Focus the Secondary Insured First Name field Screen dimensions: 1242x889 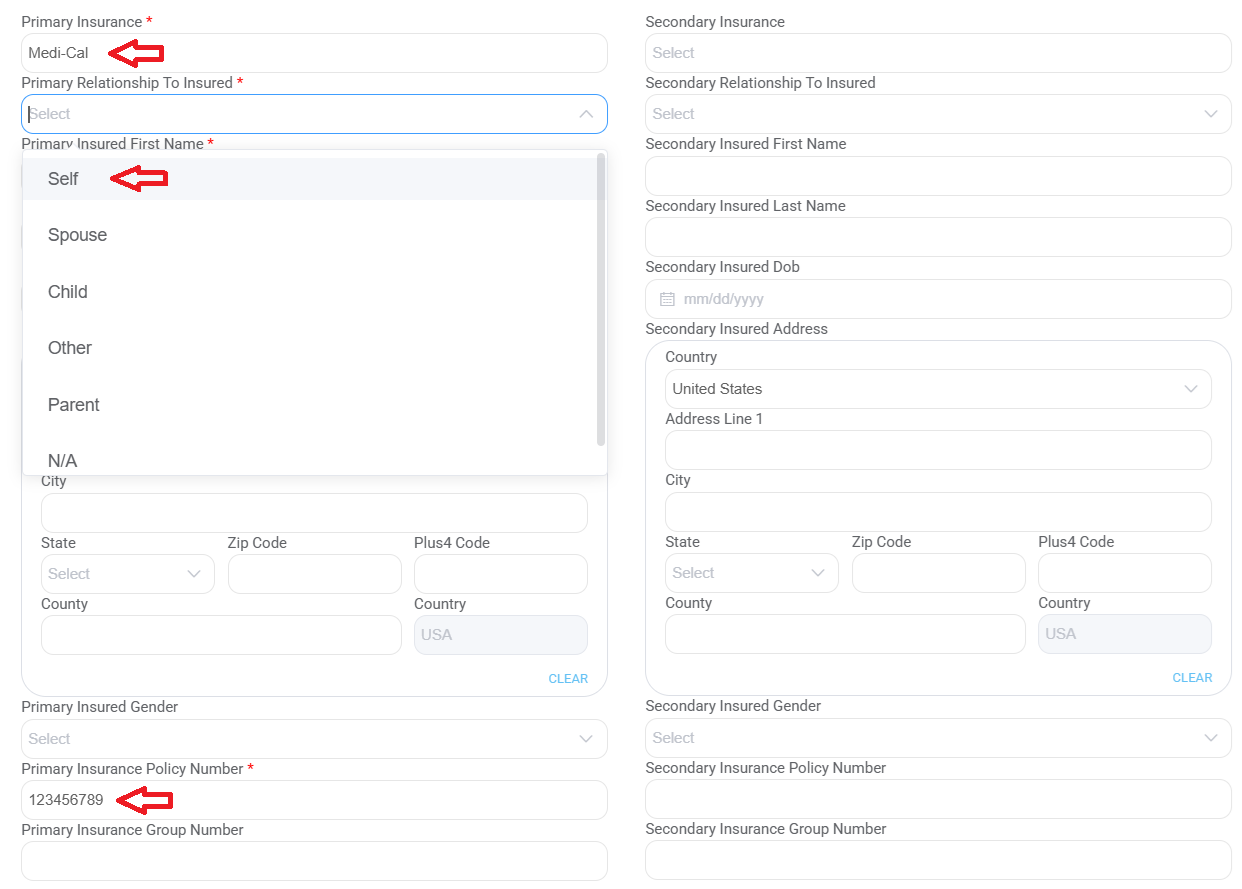[938, 176]
